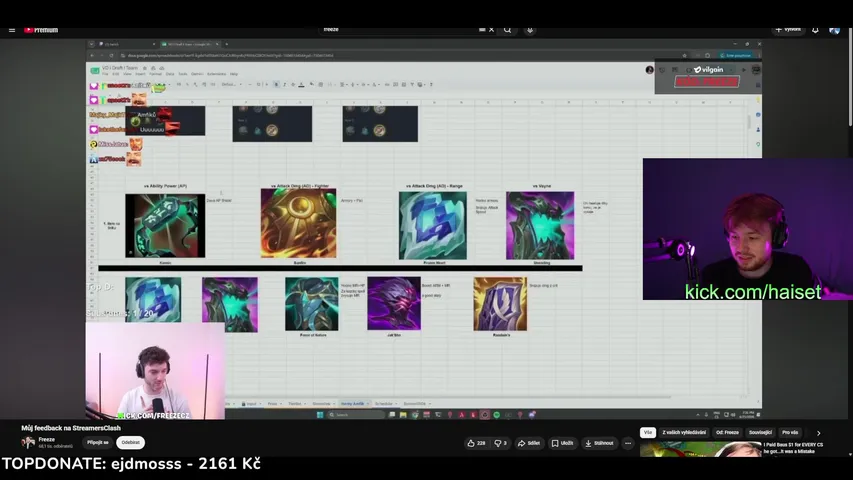853x480 pixels.
Task: Clear the YouTube search query with X
Action: pos(491,29)
